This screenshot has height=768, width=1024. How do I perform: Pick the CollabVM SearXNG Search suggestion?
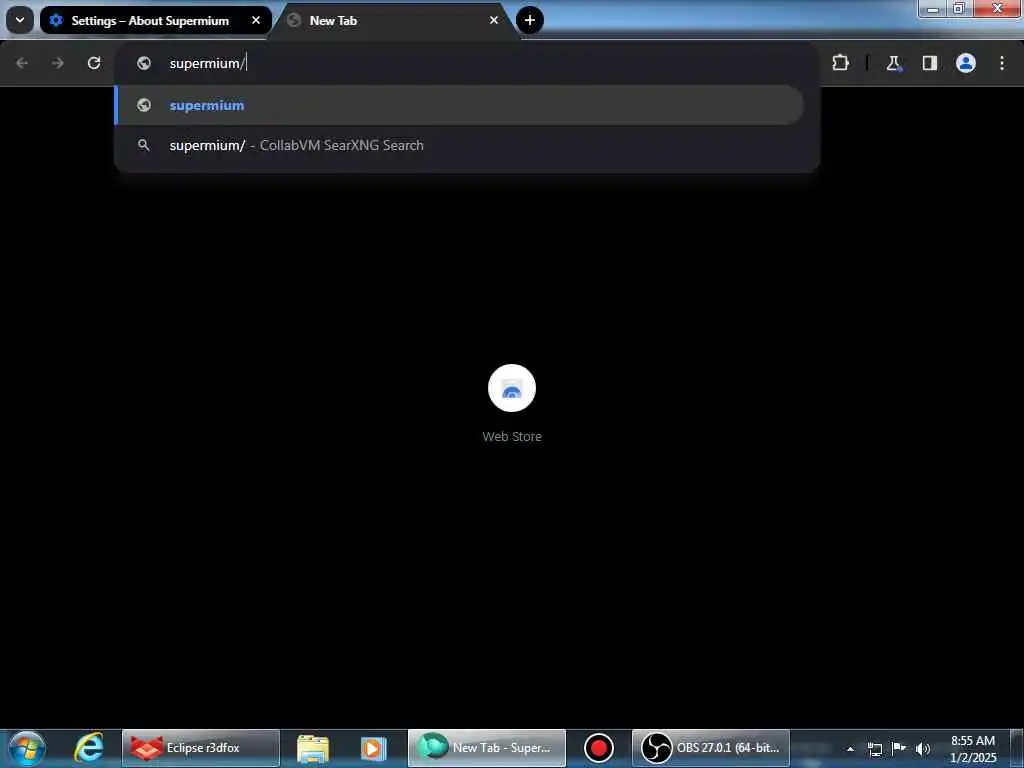click(460, 145)
